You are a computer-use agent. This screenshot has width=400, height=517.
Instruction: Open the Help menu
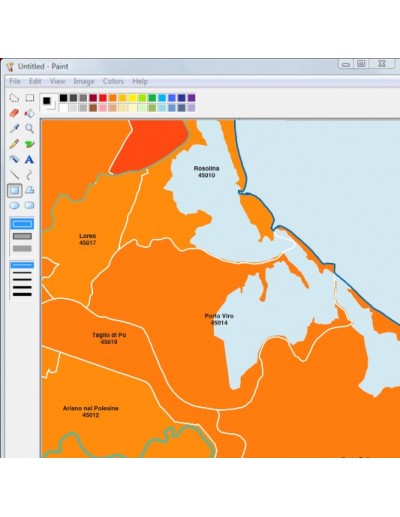tap(140, 81)
